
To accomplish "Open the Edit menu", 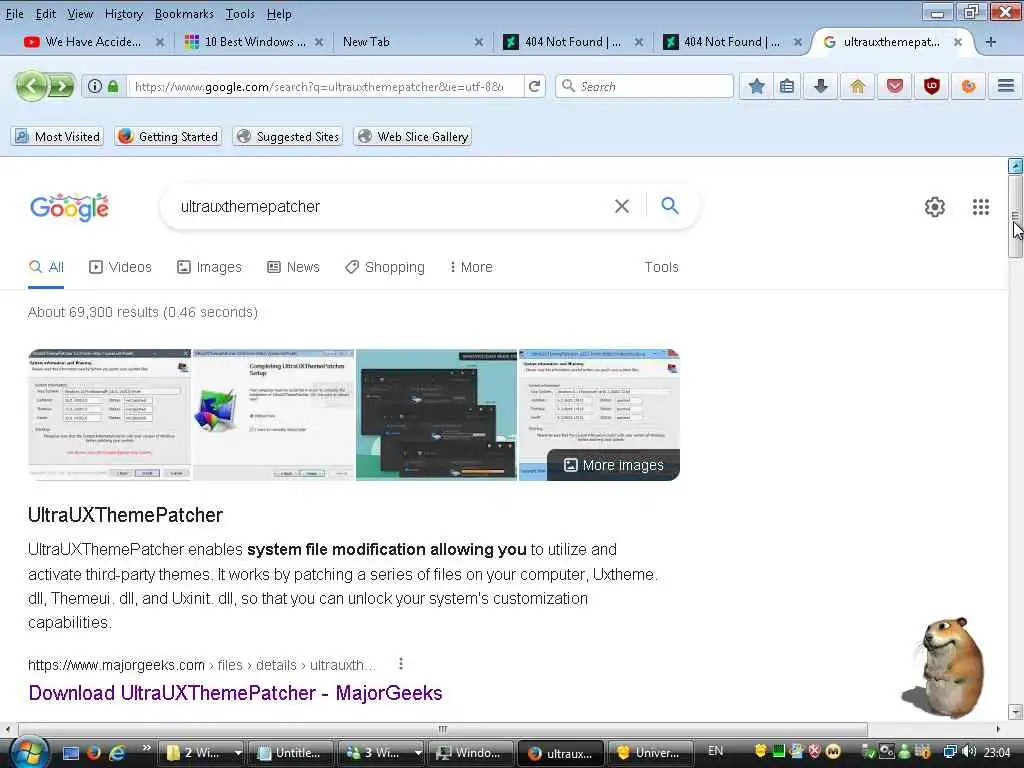I will click(45, 14).
